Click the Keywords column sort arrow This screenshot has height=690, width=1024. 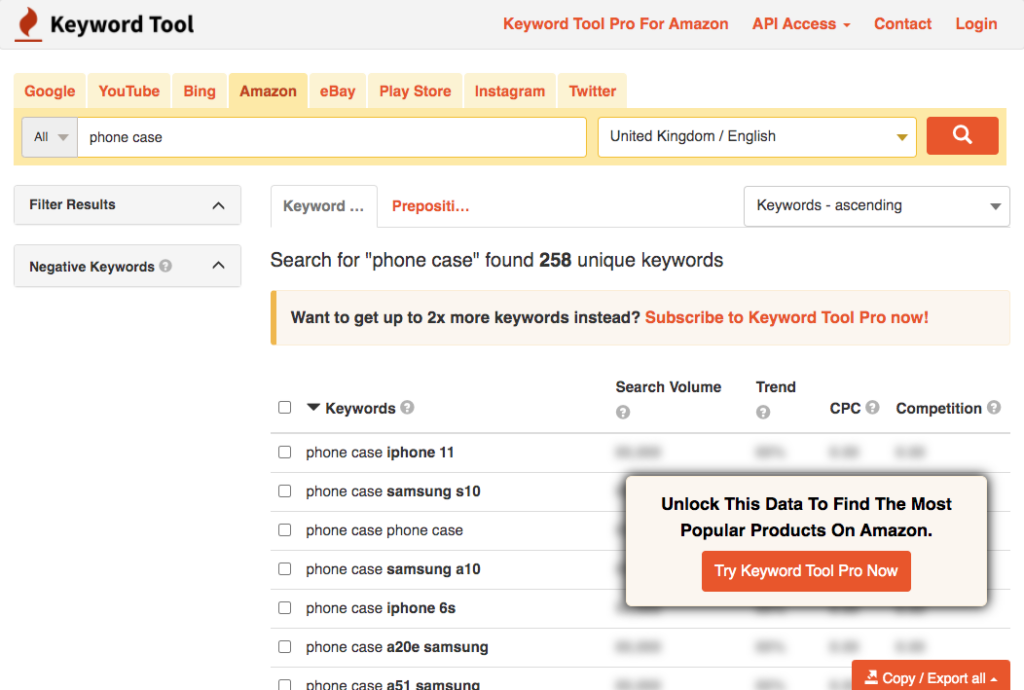pyautogui.click(x=313, y=407)
